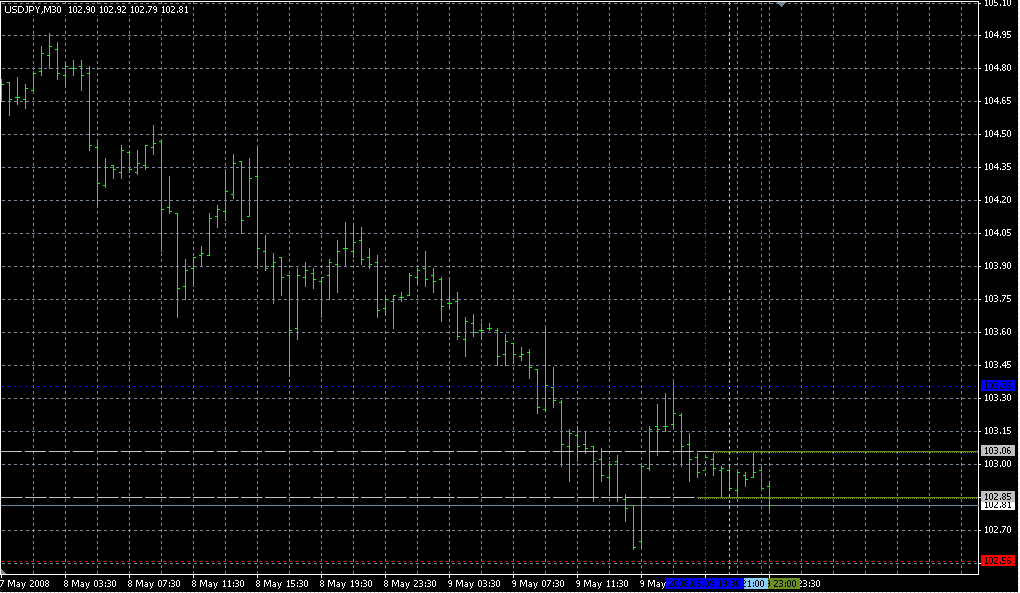1020x593 pixels.
Task: Click the 7 May 2008 date label
Action: click(x=26, y=583)
